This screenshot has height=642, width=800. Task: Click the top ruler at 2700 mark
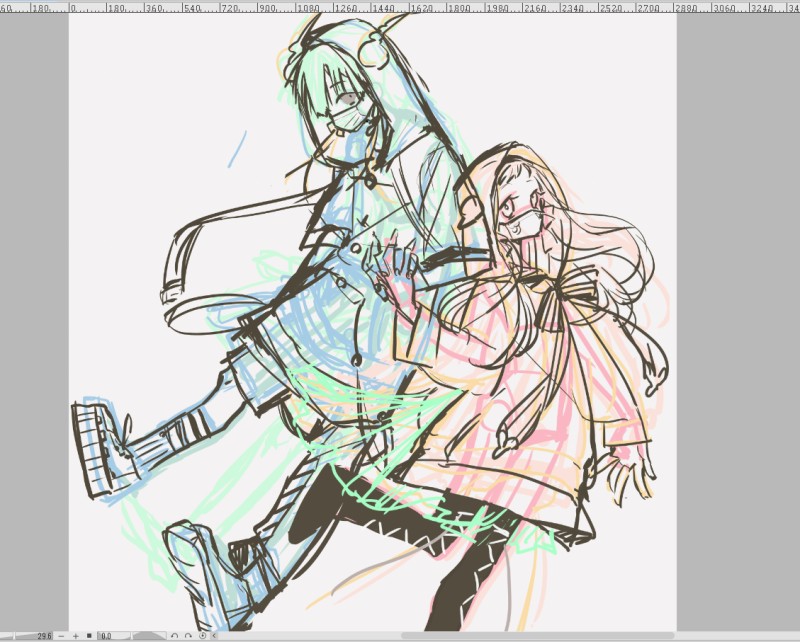(x=648, y=8)
